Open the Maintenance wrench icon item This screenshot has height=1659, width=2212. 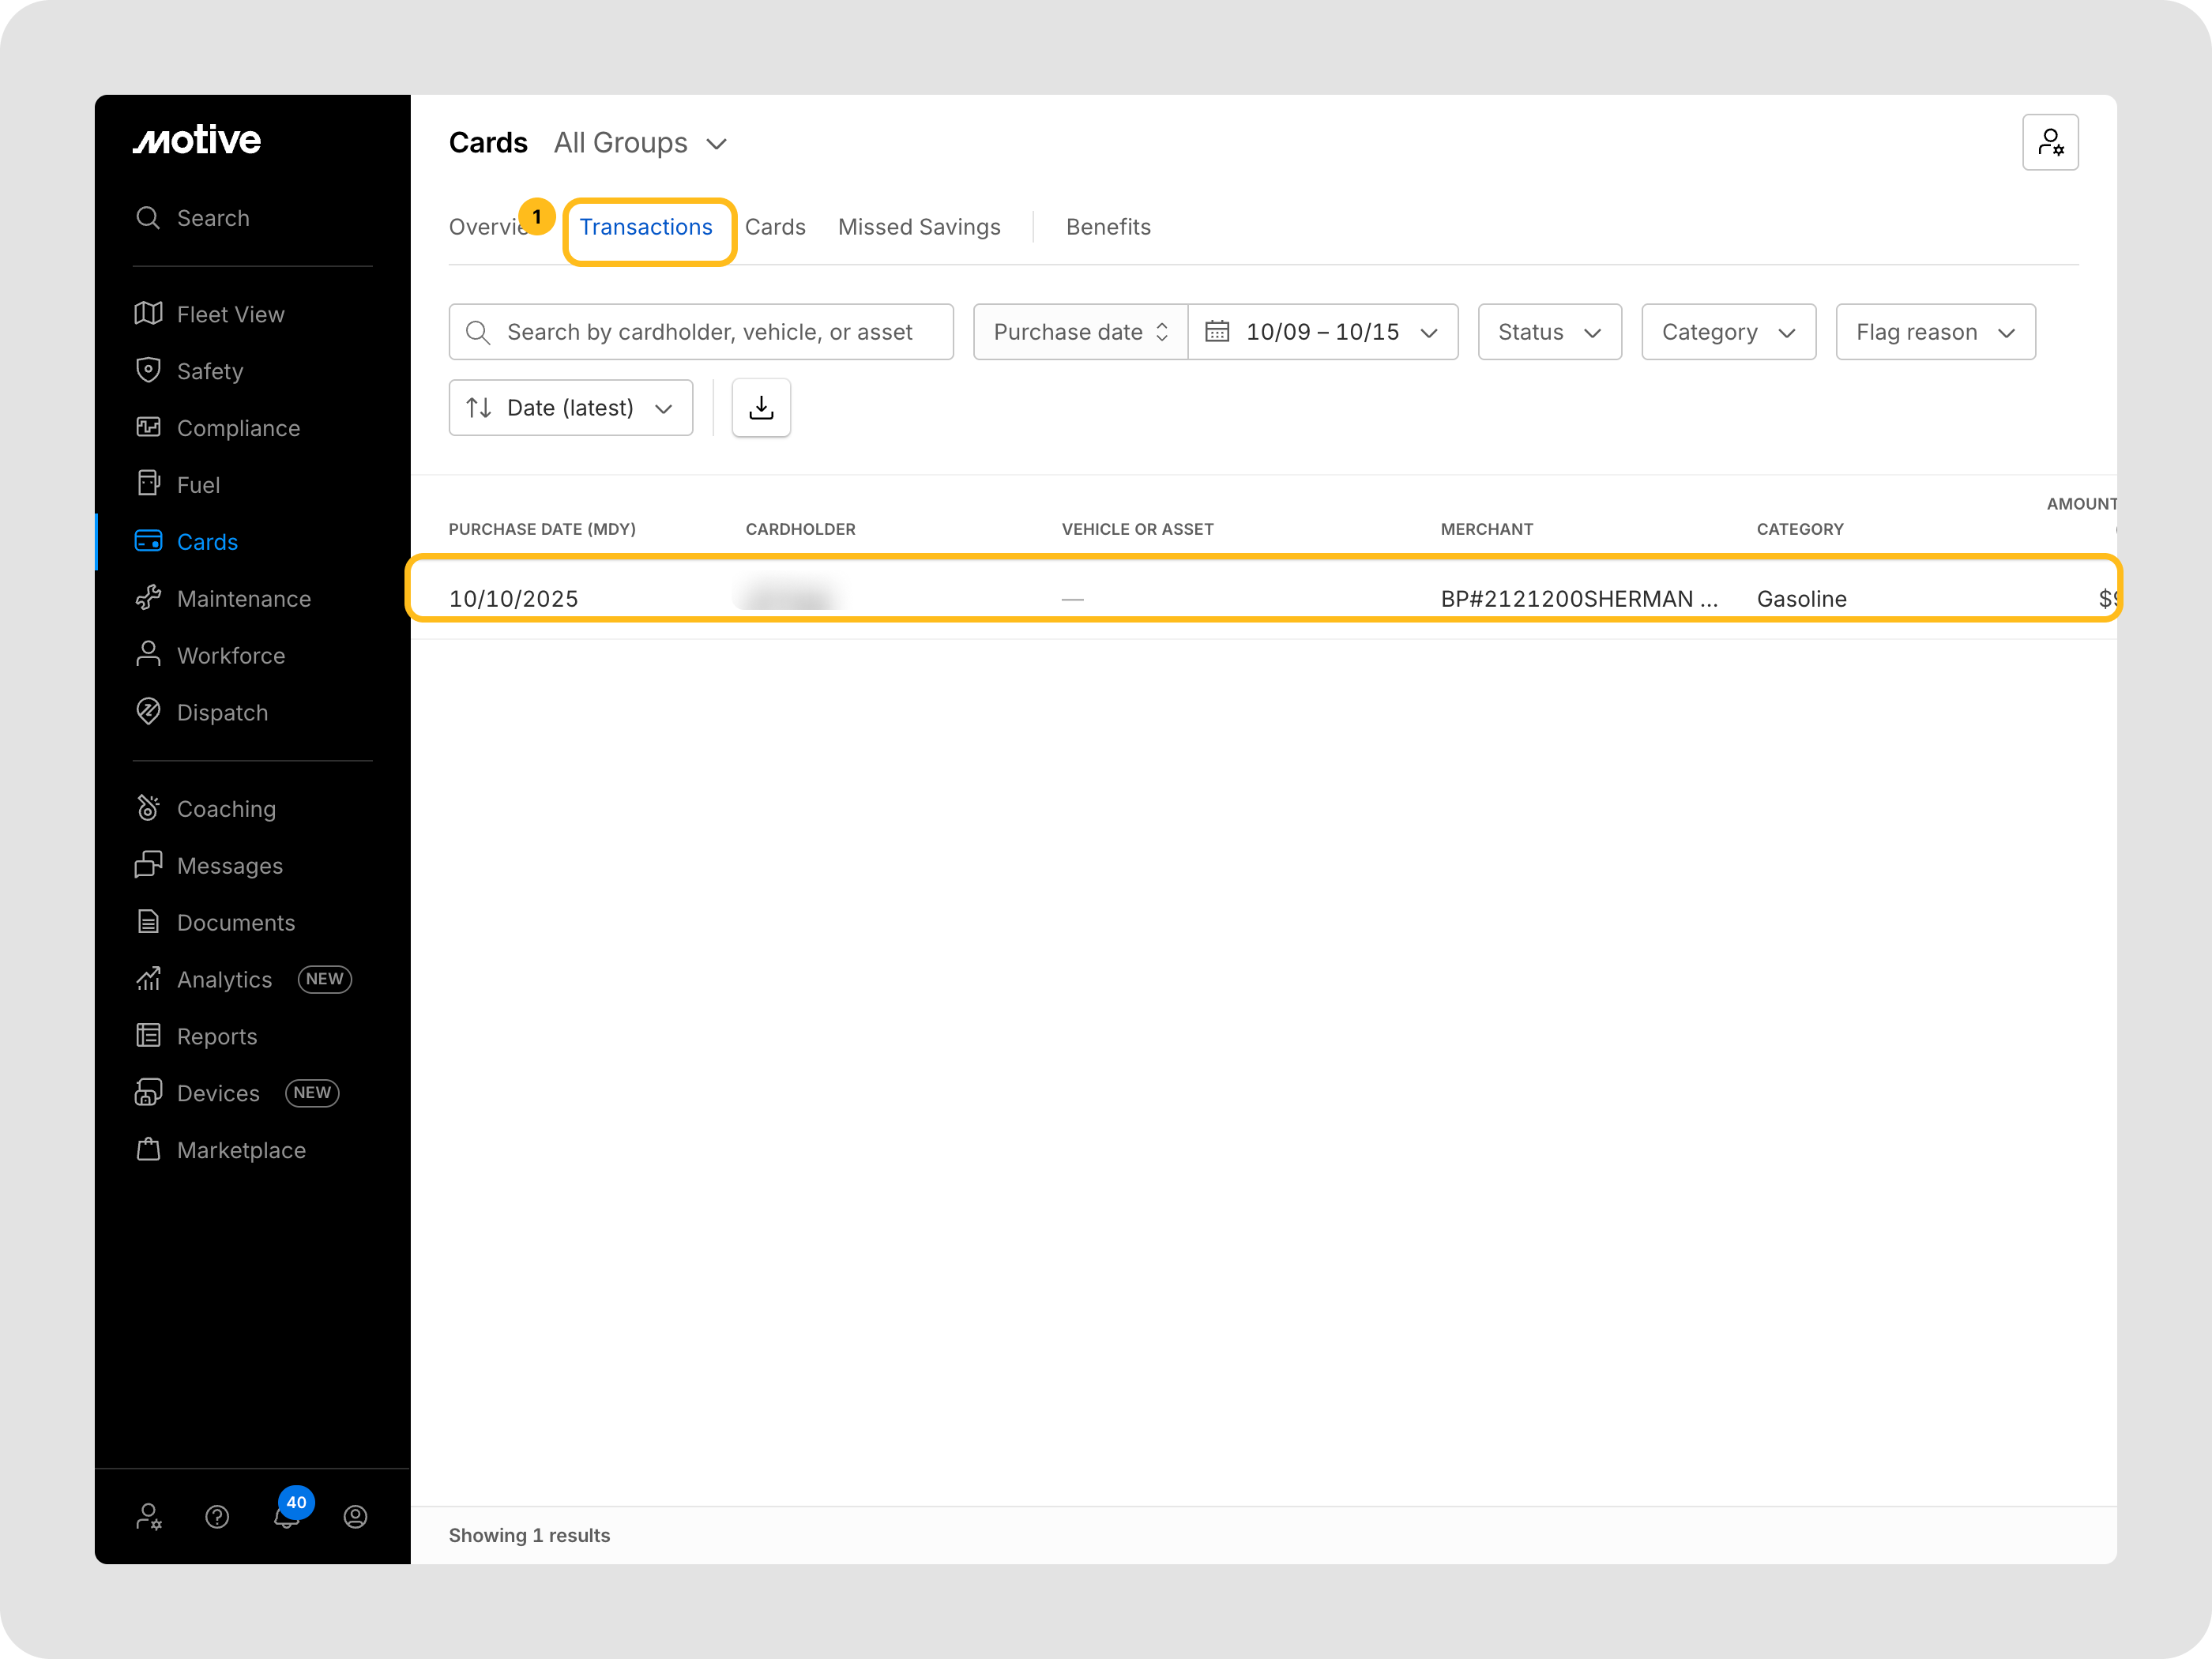click(x=148, y=598)
